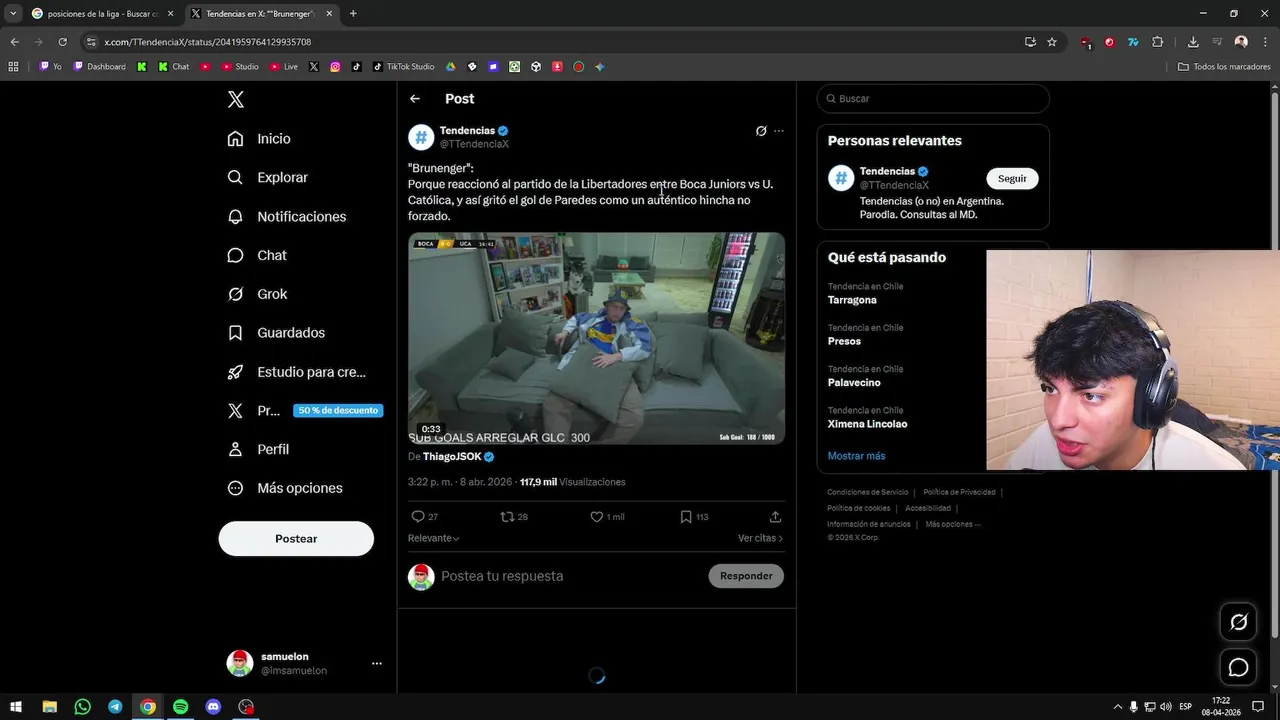Click the Buscar search box
Image resolution: width=1280 pixels, height=720 pixels.
tap(933, 99)
